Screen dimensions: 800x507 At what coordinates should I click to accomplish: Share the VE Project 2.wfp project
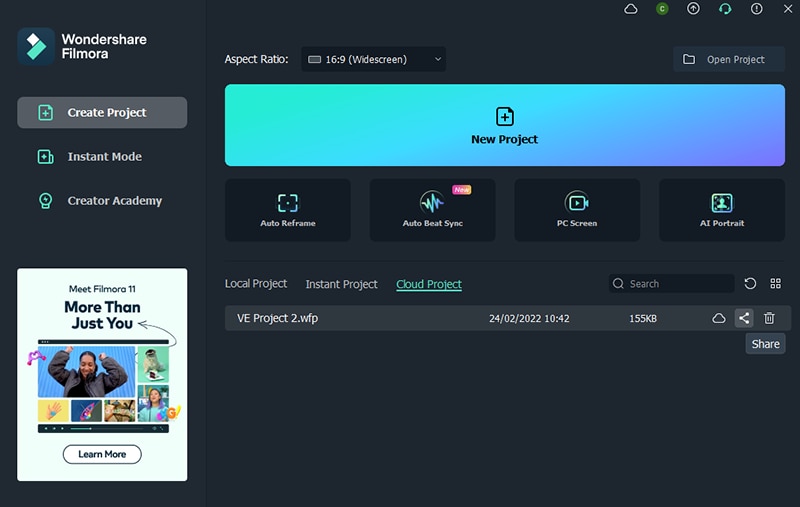pyautogui.click(x=744, y=318)
